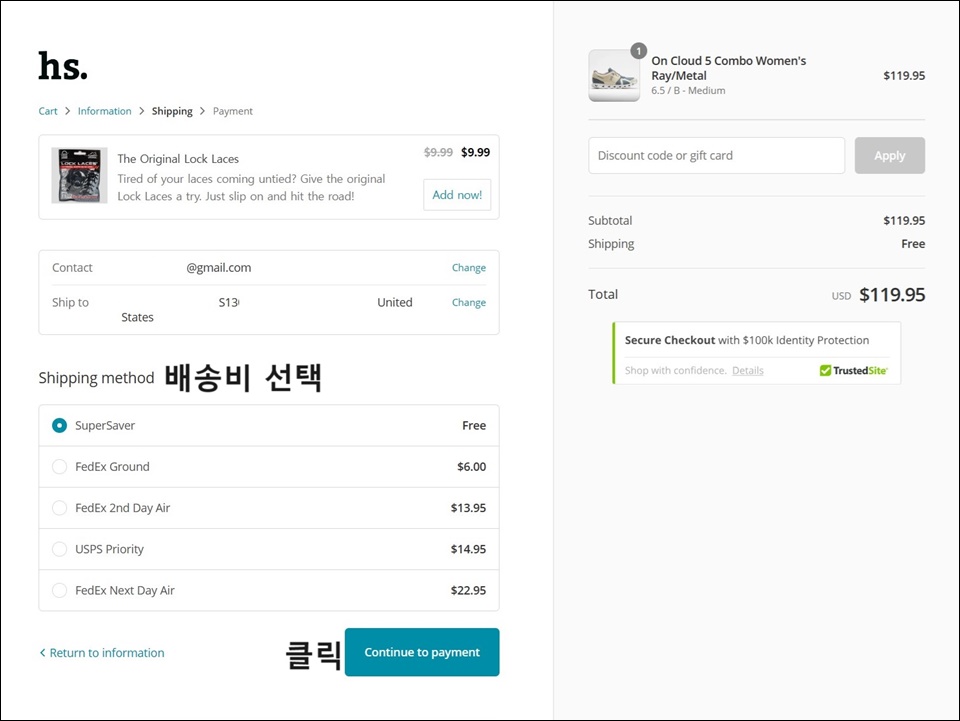Screen dimensions: 960x721
Task: Click the Shipping method heading
Action: [96, 378]
